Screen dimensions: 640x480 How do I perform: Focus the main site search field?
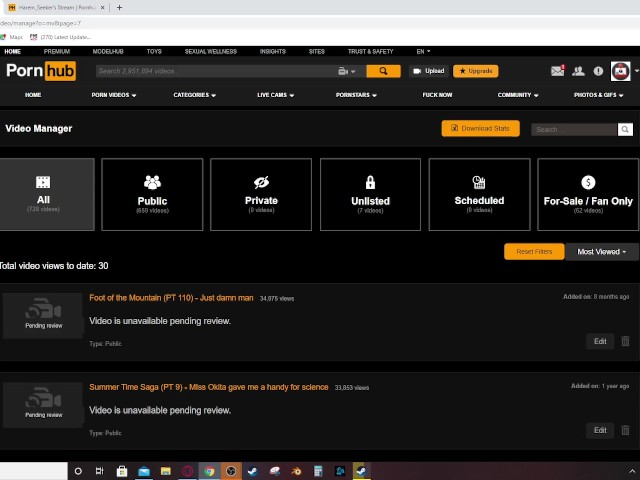(216, 71)
